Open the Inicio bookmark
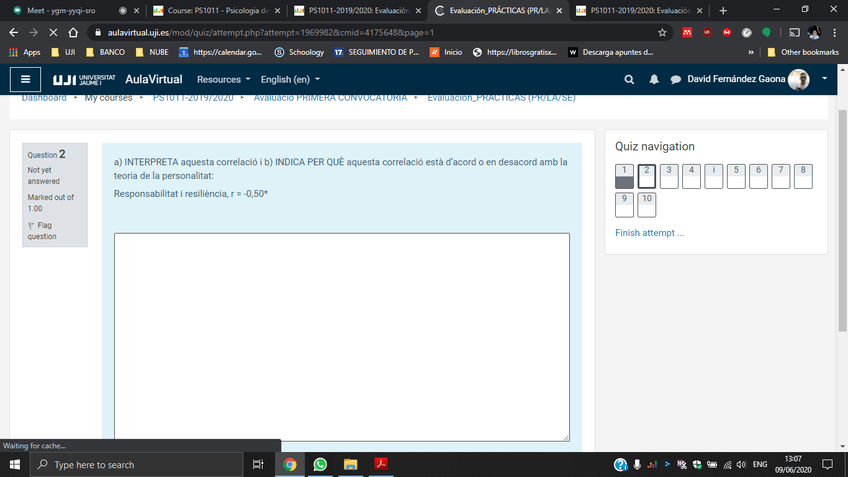This screenshot has width=848, height=477. [x=446, y=52]
